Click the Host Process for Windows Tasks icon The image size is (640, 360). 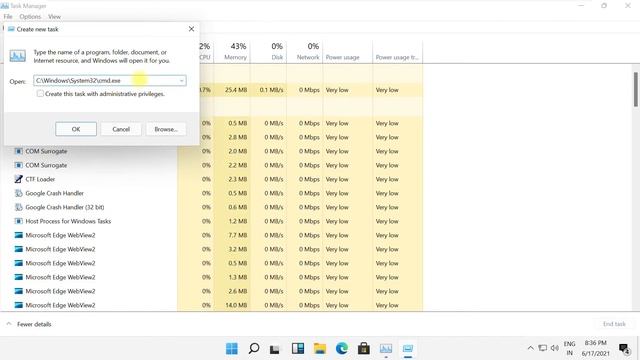[x=18, y=221]
